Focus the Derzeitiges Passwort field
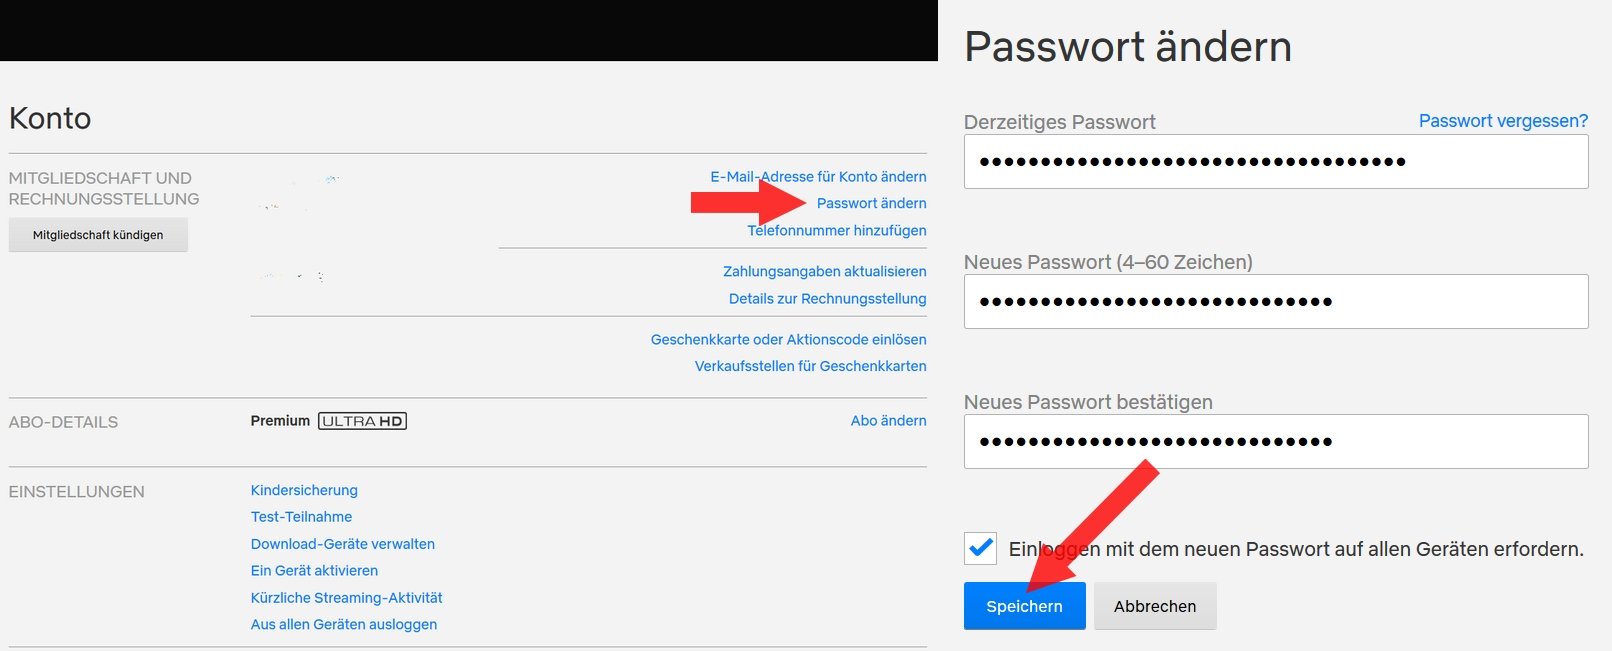The image size is (1612, 651). (x=1276, y=161)
